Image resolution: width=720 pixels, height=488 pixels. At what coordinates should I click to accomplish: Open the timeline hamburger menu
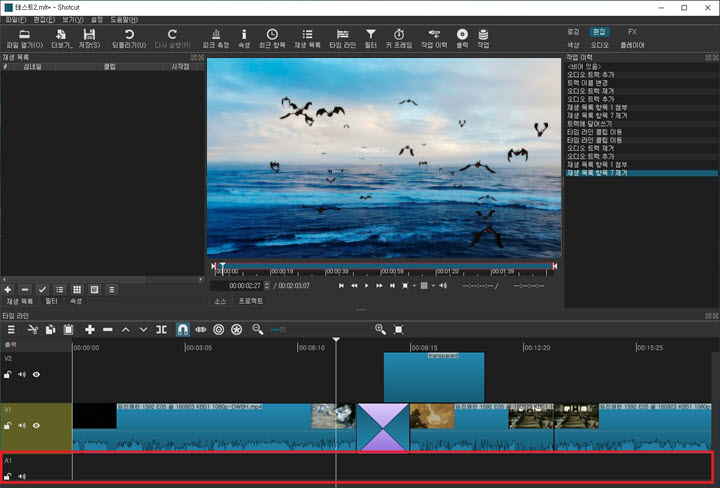(11, 329)
